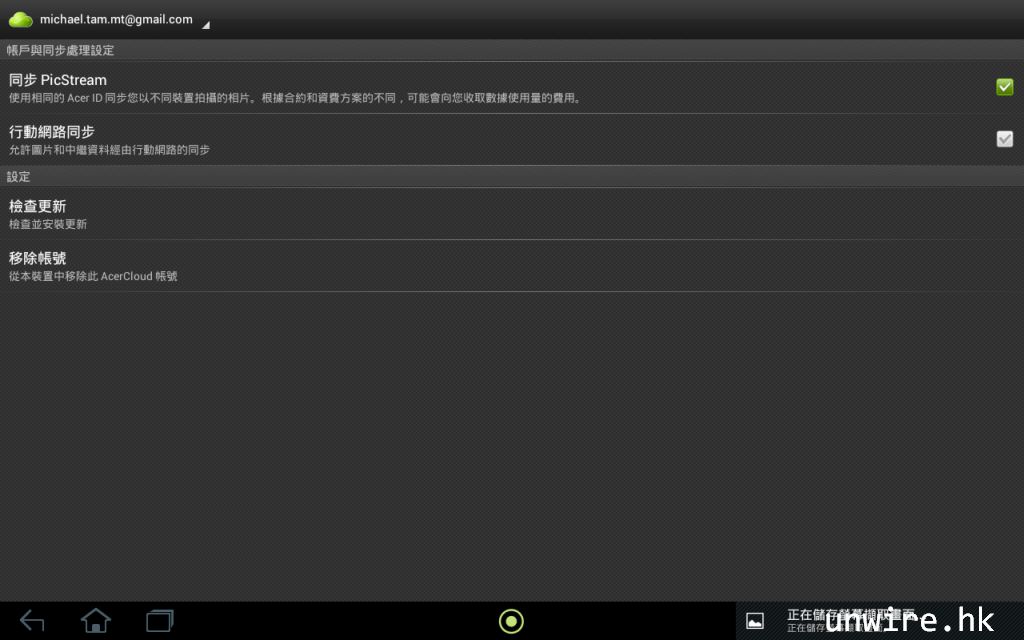Click the 檢查並安裝更新 subtitle text
Image resolution: width=1024 pixels, height=640 pixels.
click(x=48, y=224)
